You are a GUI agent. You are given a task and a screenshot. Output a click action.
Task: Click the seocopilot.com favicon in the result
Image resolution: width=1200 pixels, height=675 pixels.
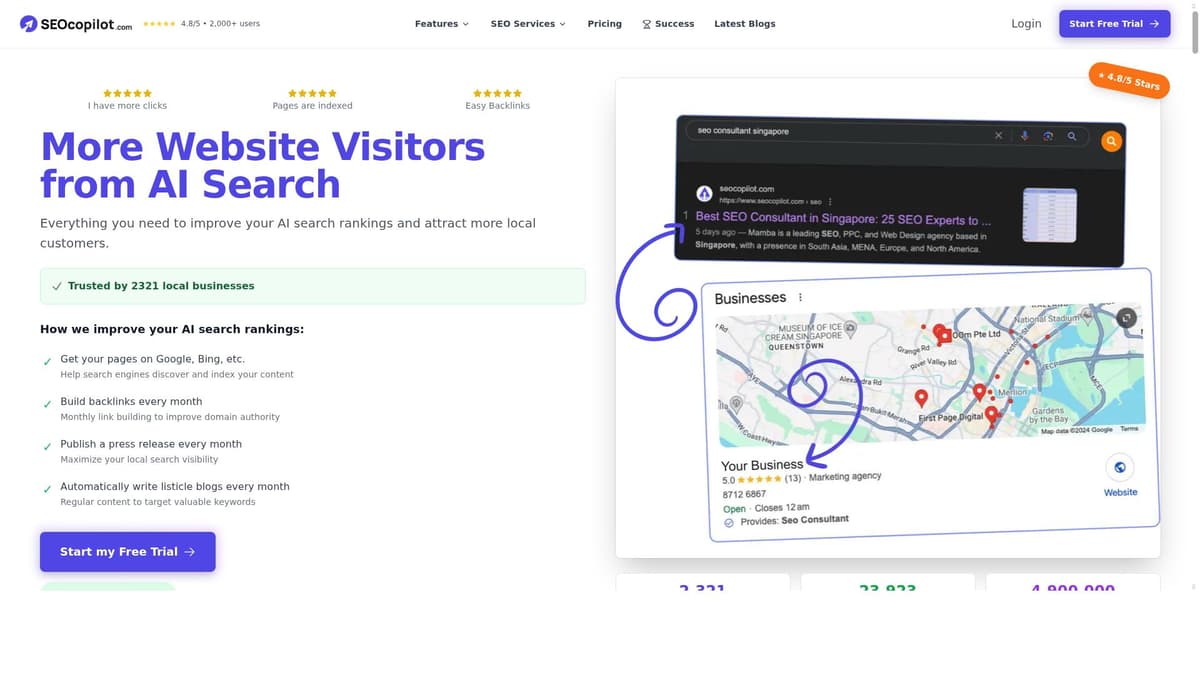(704, 193)
